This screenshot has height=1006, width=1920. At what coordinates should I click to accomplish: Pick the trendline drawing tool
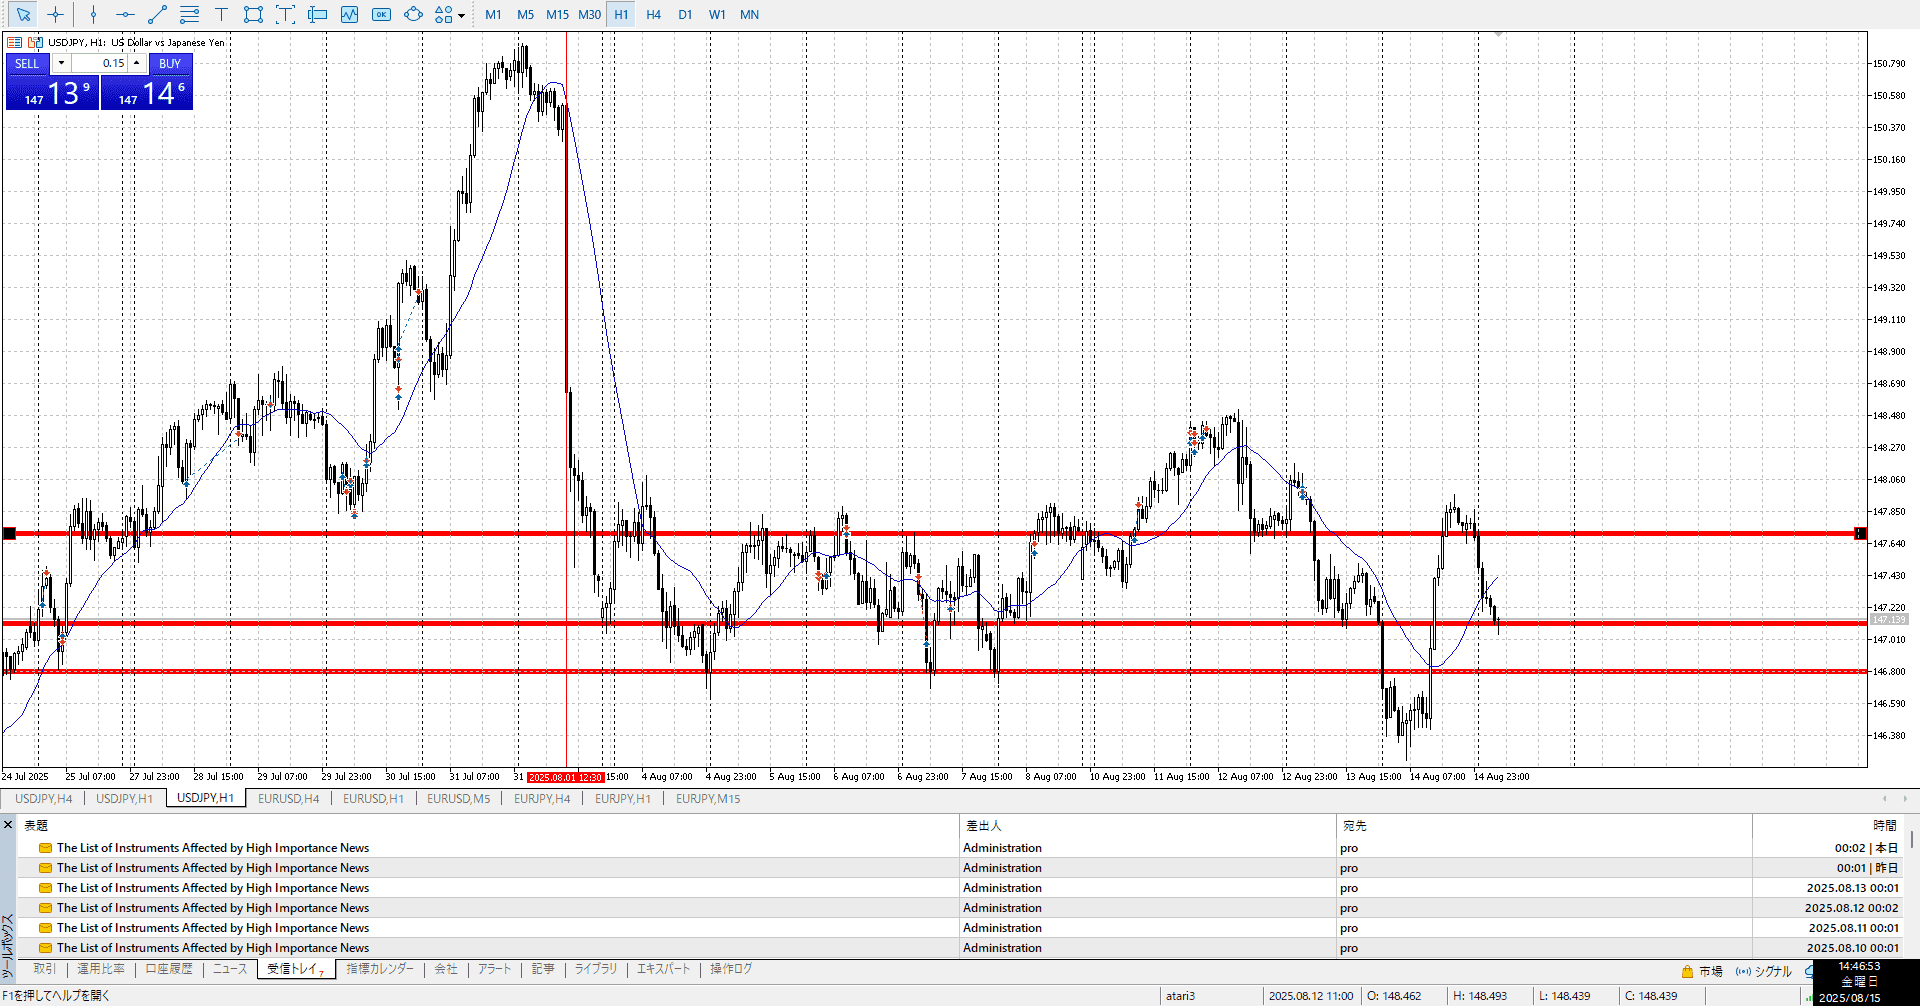point(157,14)
